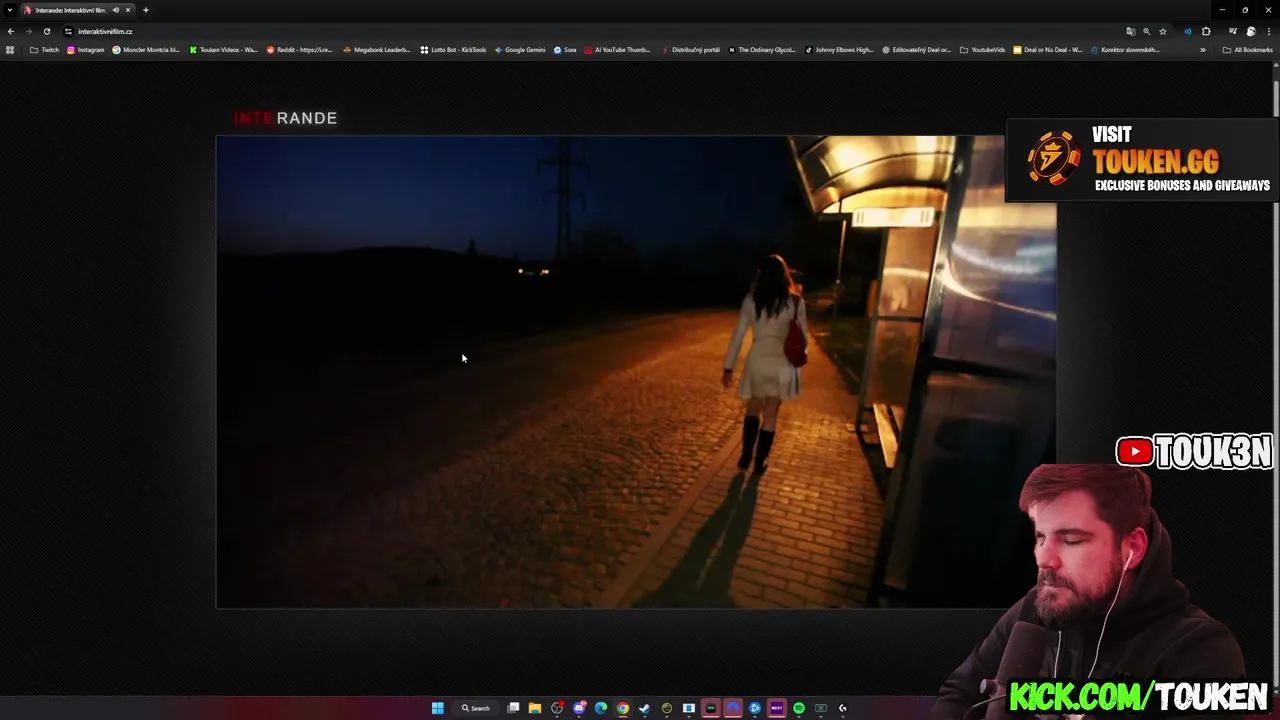The width and height of the screenshot is (1280, 720).
Task: Open the All Bookmarks folder
Action: pyautogui.click(x=1247, y=49)
